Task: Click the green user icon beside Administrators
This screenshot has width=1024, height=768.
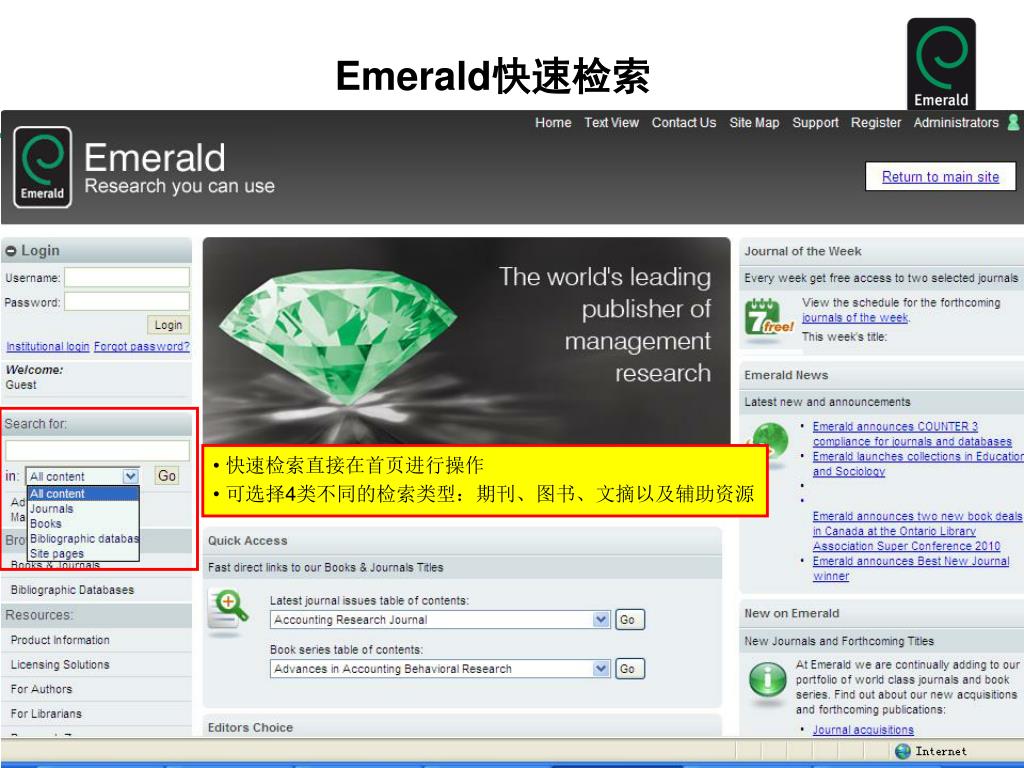Action: point(1013,123)
